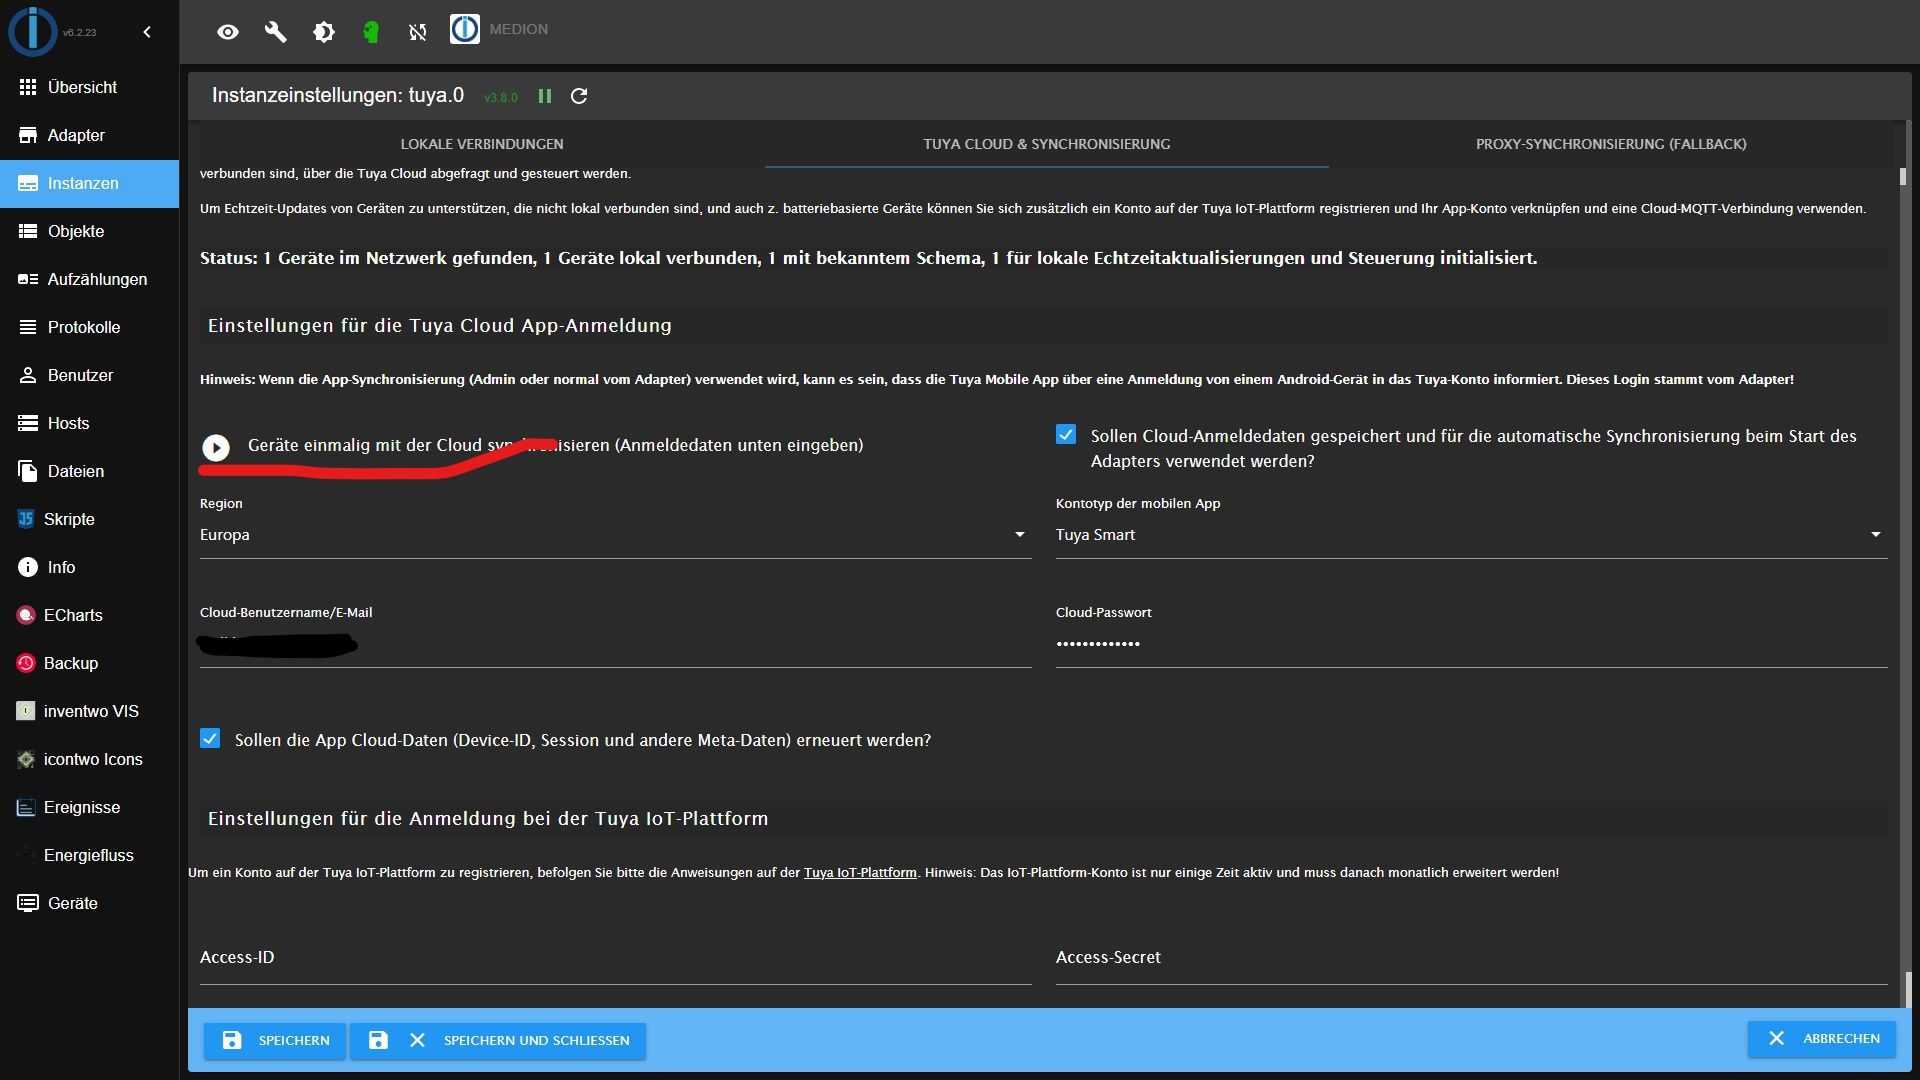Screen dimensions: 1920x1080
Task: Click the play button to sync devices
Action: 214,444
